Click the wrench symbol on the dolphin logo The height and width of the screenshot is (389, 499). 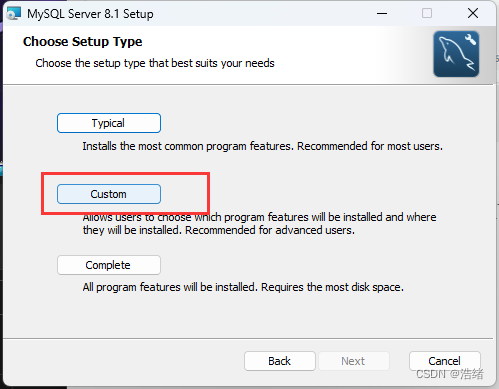[470, 40]
